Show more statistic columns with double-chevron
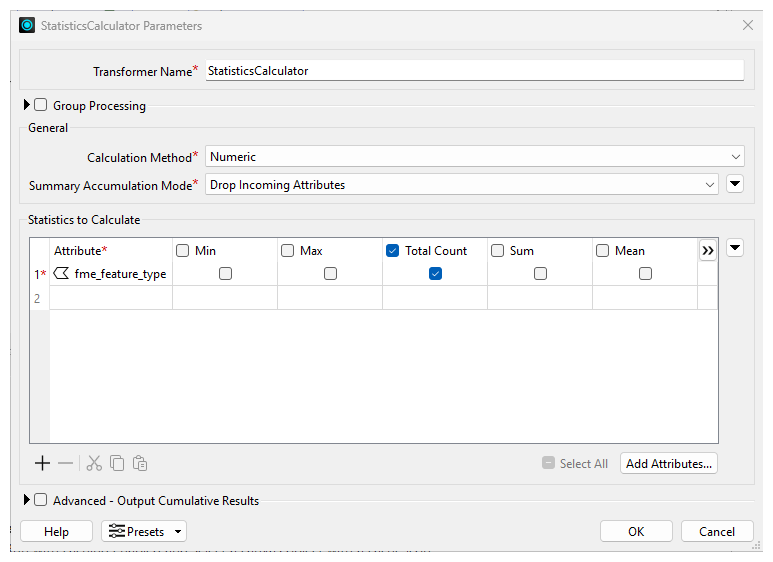This screenshot has height=562, width=773. tap(708, 250)
